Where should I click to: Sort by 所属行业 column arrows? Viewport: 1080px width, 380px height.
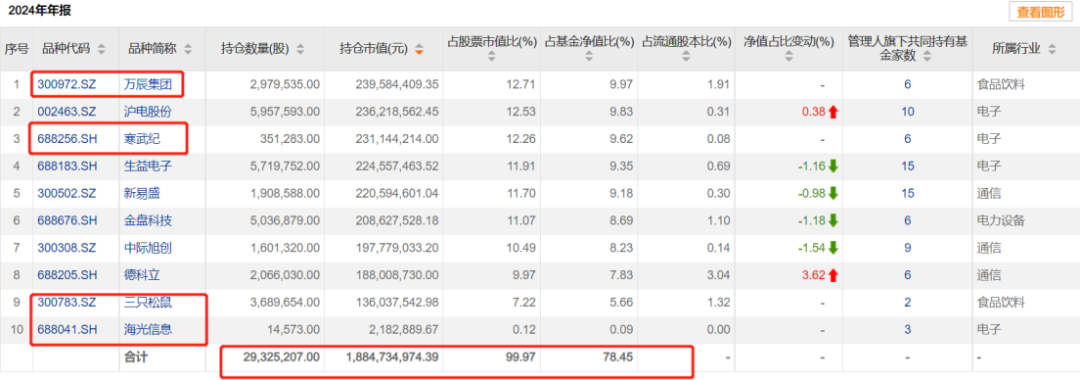coord(1051,49)
